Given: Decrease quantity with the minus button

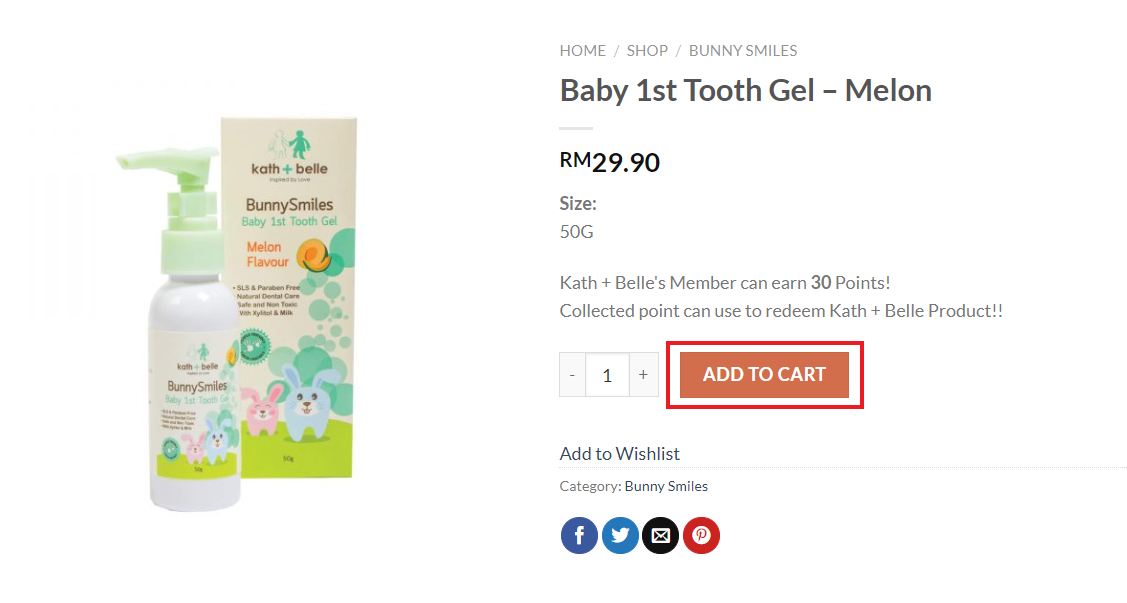Looking at the screenshot, I should (x=572, y=375).
